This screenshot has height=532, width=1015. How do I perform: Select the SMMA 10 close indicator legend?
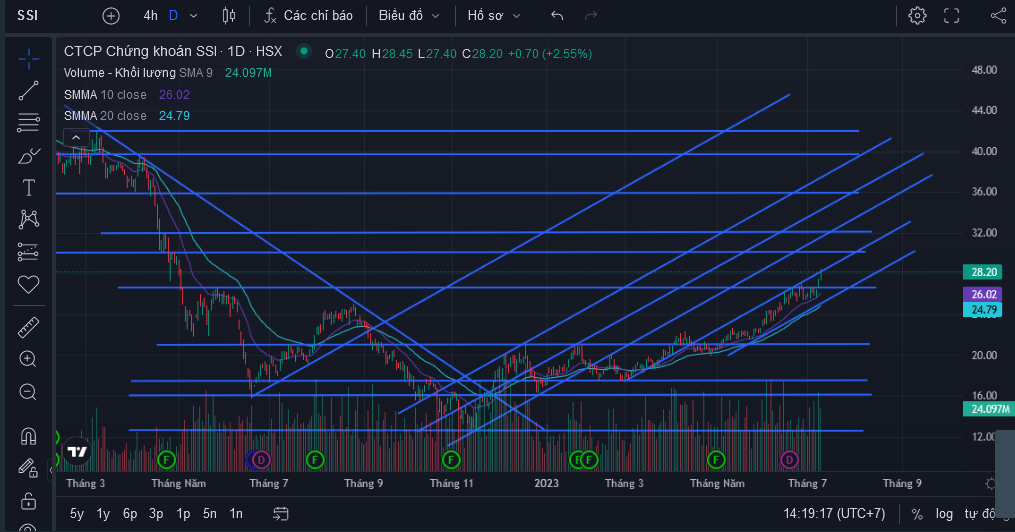tap(106, 95)
